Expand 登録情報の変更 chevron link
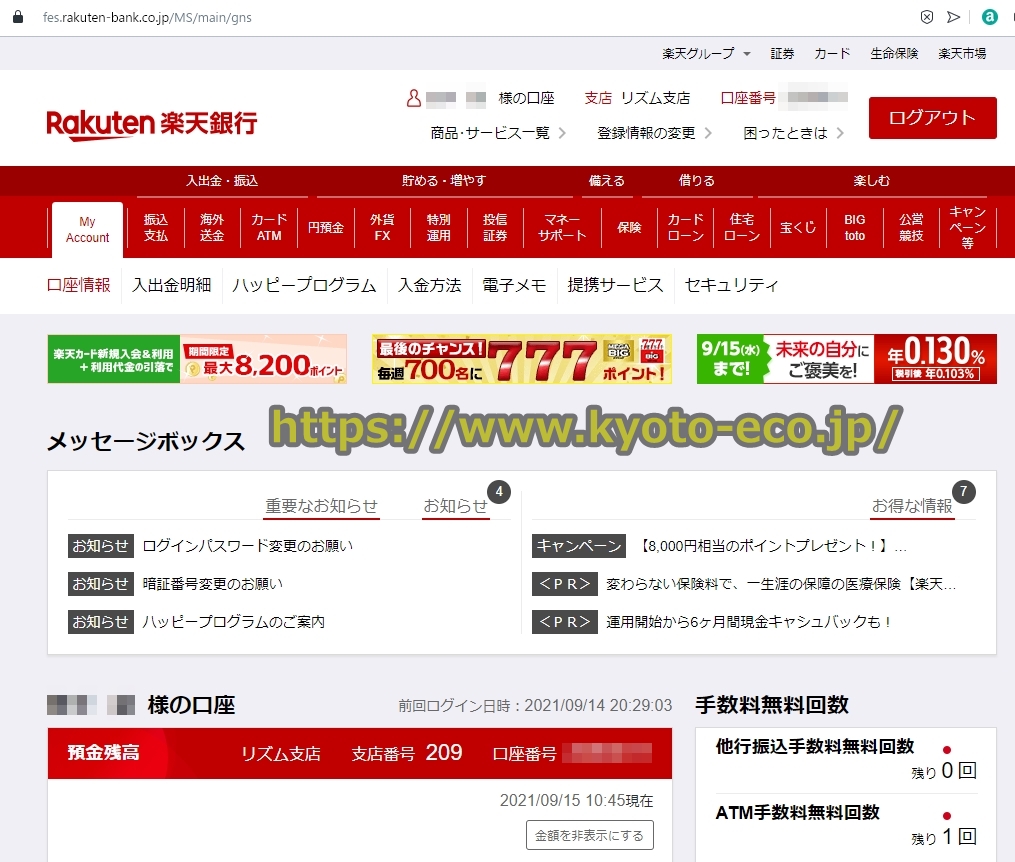The width and height of the screenshot is (1015, 862). tap(654, 133)
